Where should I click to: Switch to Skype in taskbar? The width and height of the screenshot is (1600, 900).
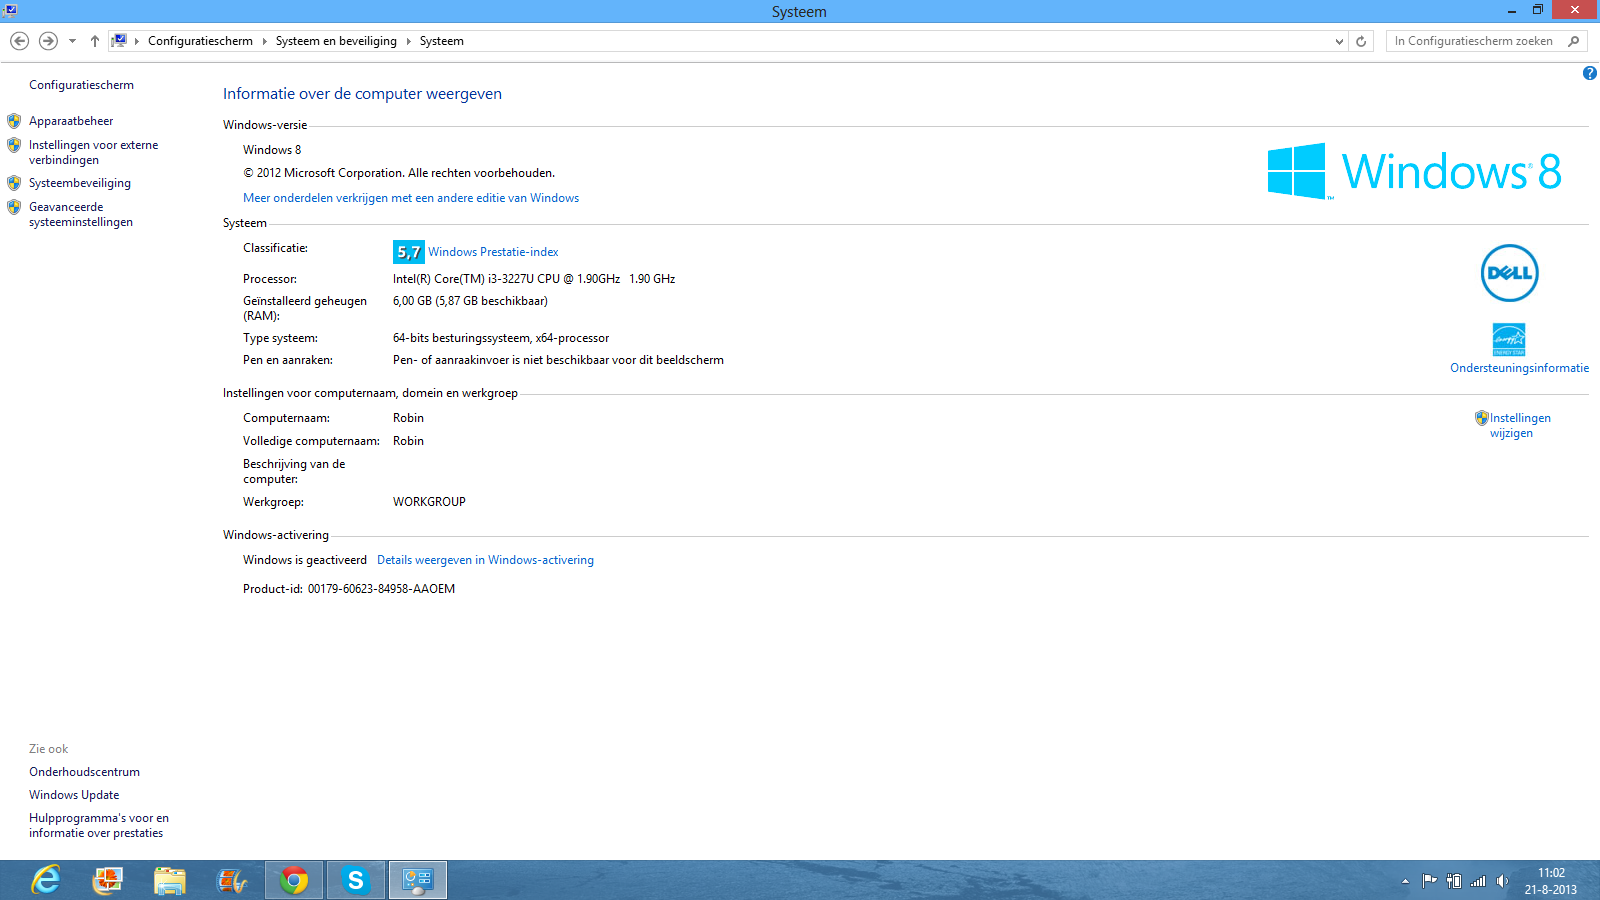[x=356, y=880]
